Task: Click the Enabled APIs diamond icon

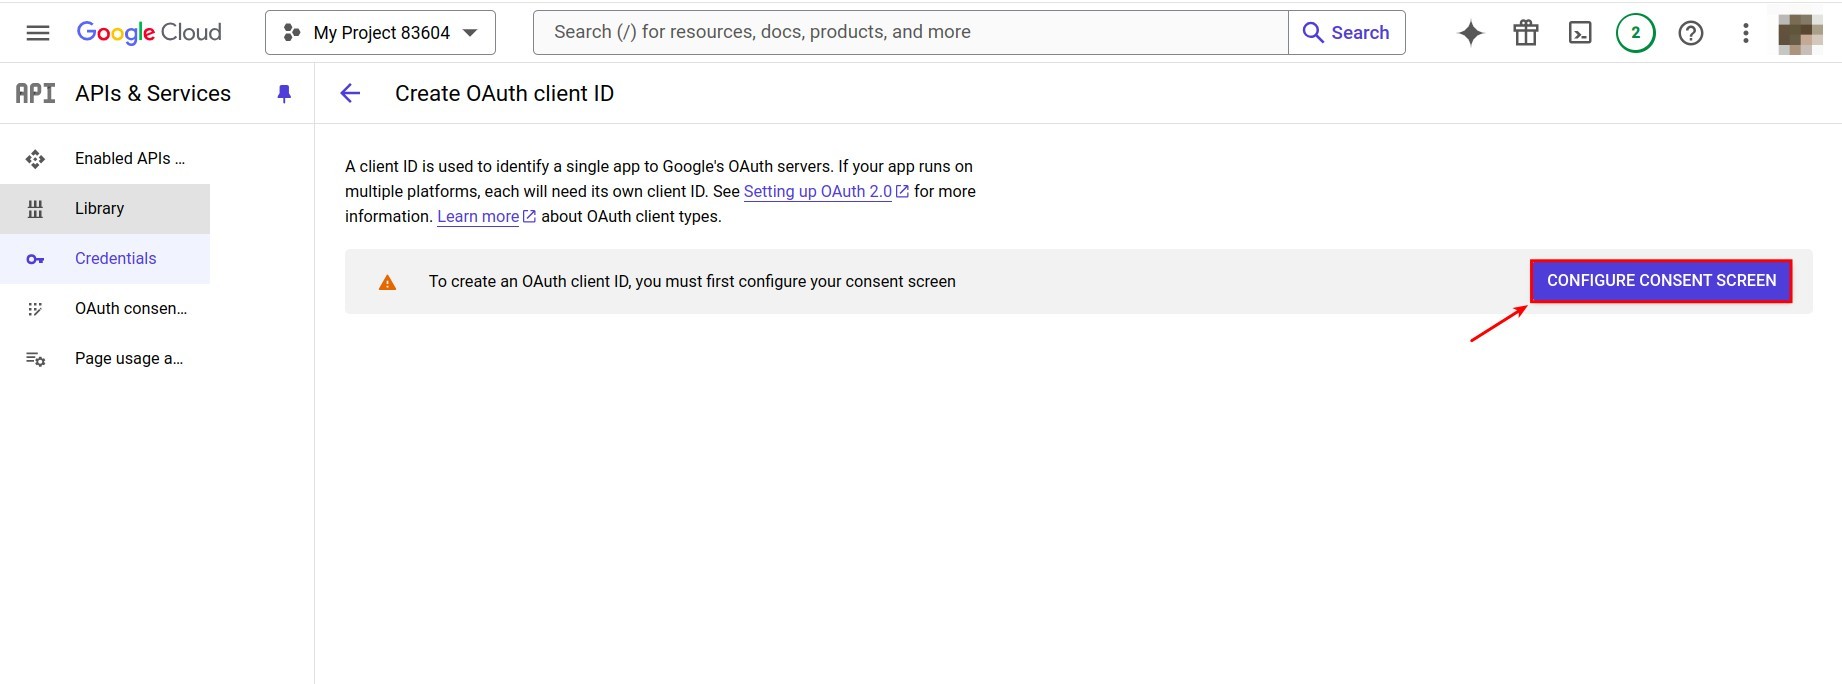Action: click(x=35, y=159)
